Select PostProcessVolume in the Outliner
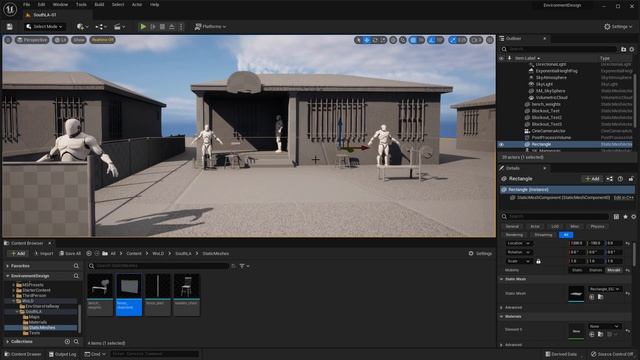The image size is (640, 360). [x=551, y=138]
